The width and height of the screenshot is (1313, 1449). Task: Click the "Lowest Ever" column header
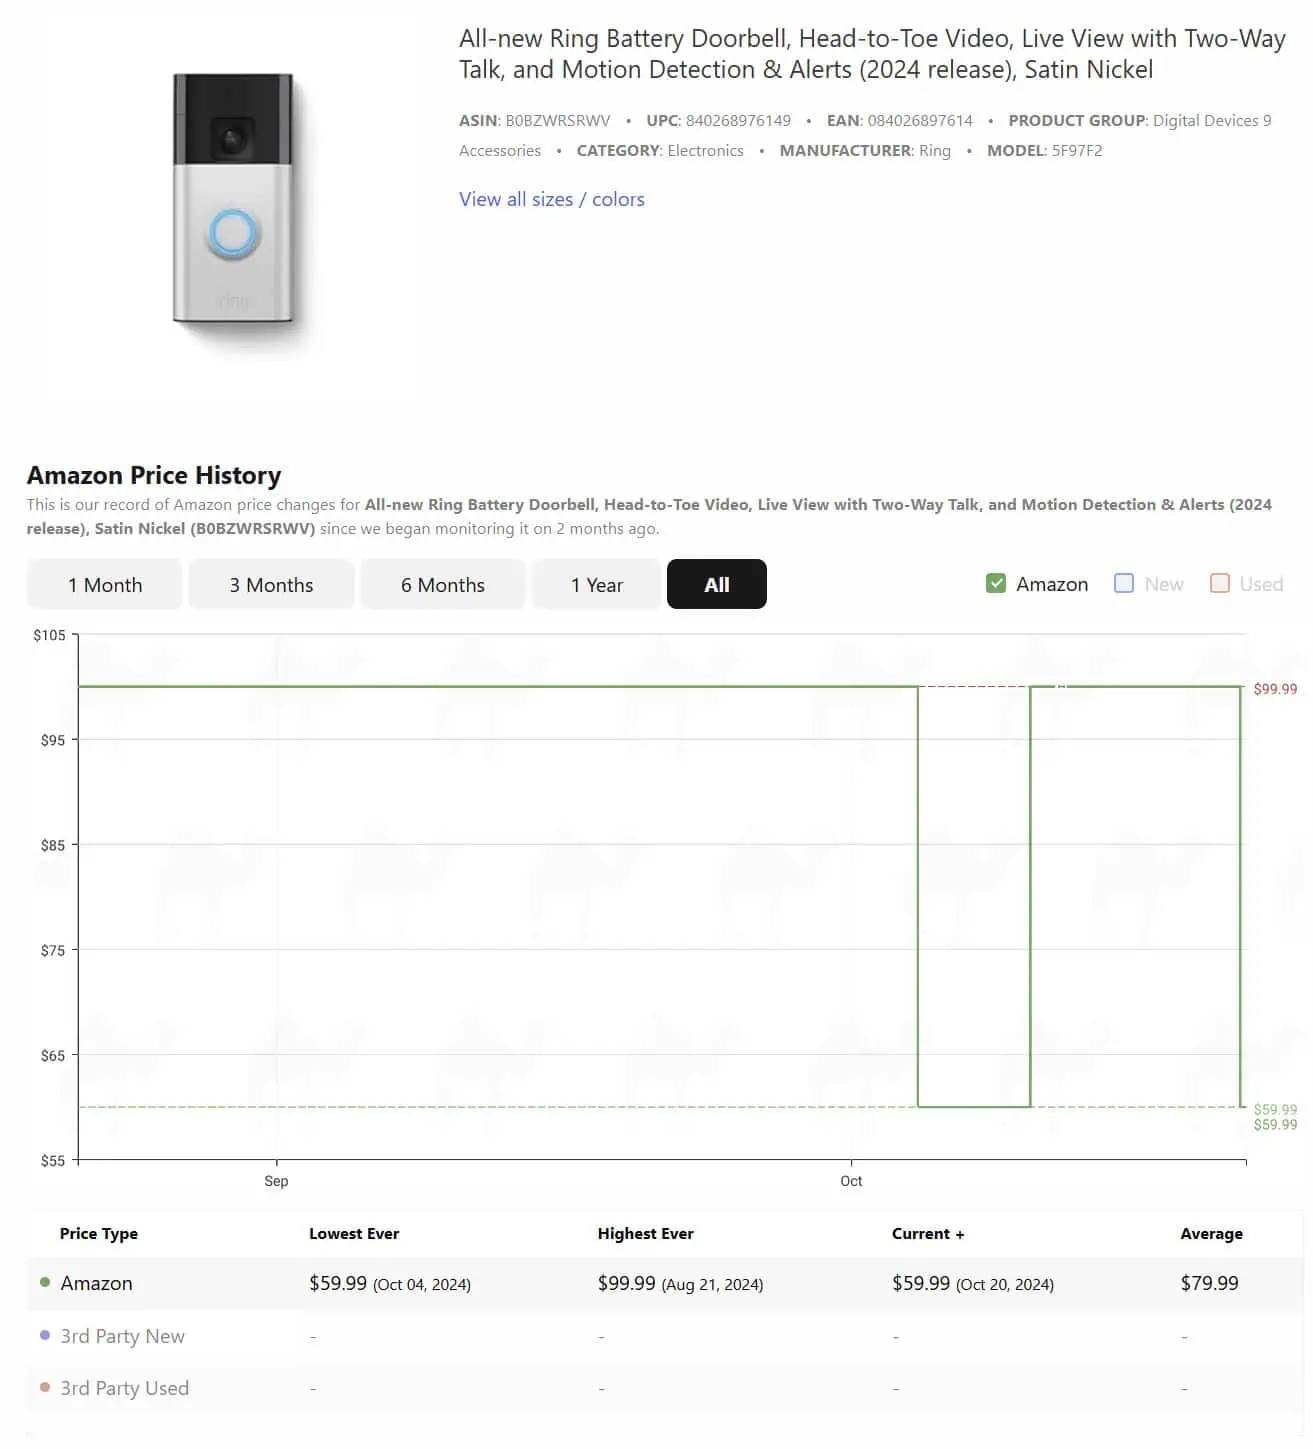(353, 1234)
